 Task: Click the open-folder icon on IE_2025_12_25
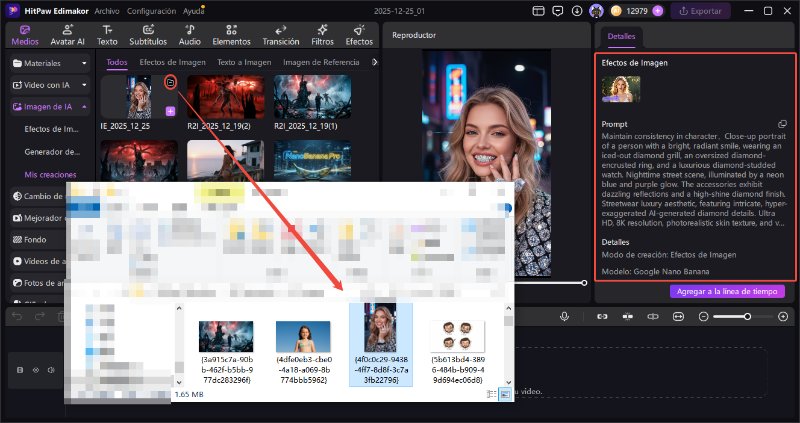(171, 81)
